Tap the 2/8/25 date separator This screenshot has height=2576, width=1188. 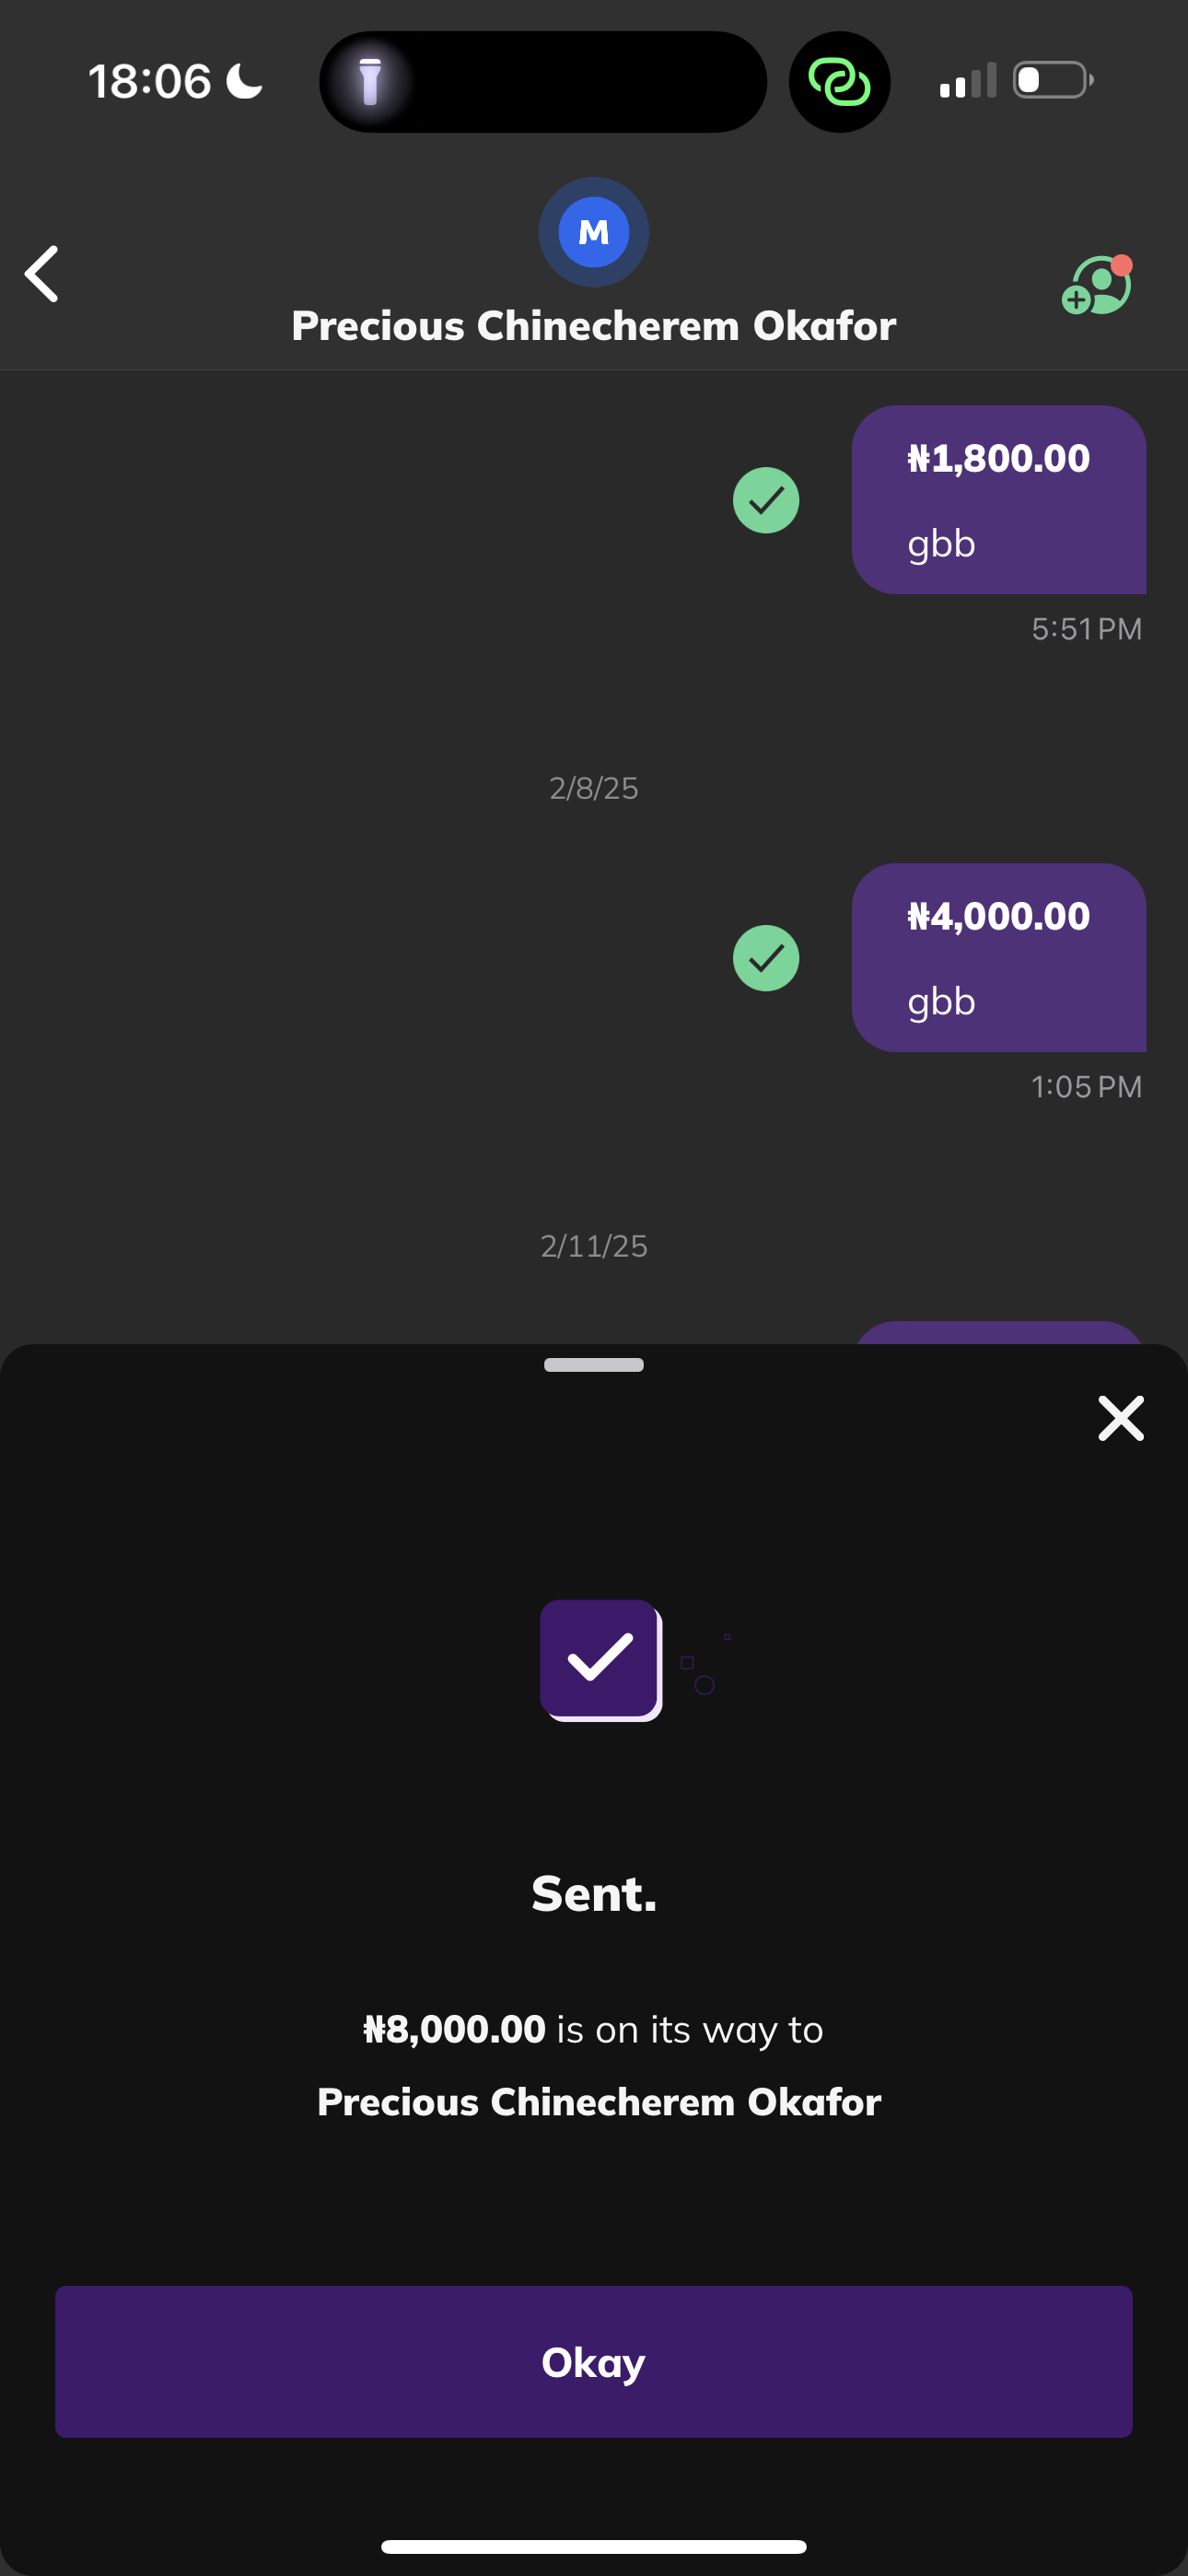(x=594, y=788)
